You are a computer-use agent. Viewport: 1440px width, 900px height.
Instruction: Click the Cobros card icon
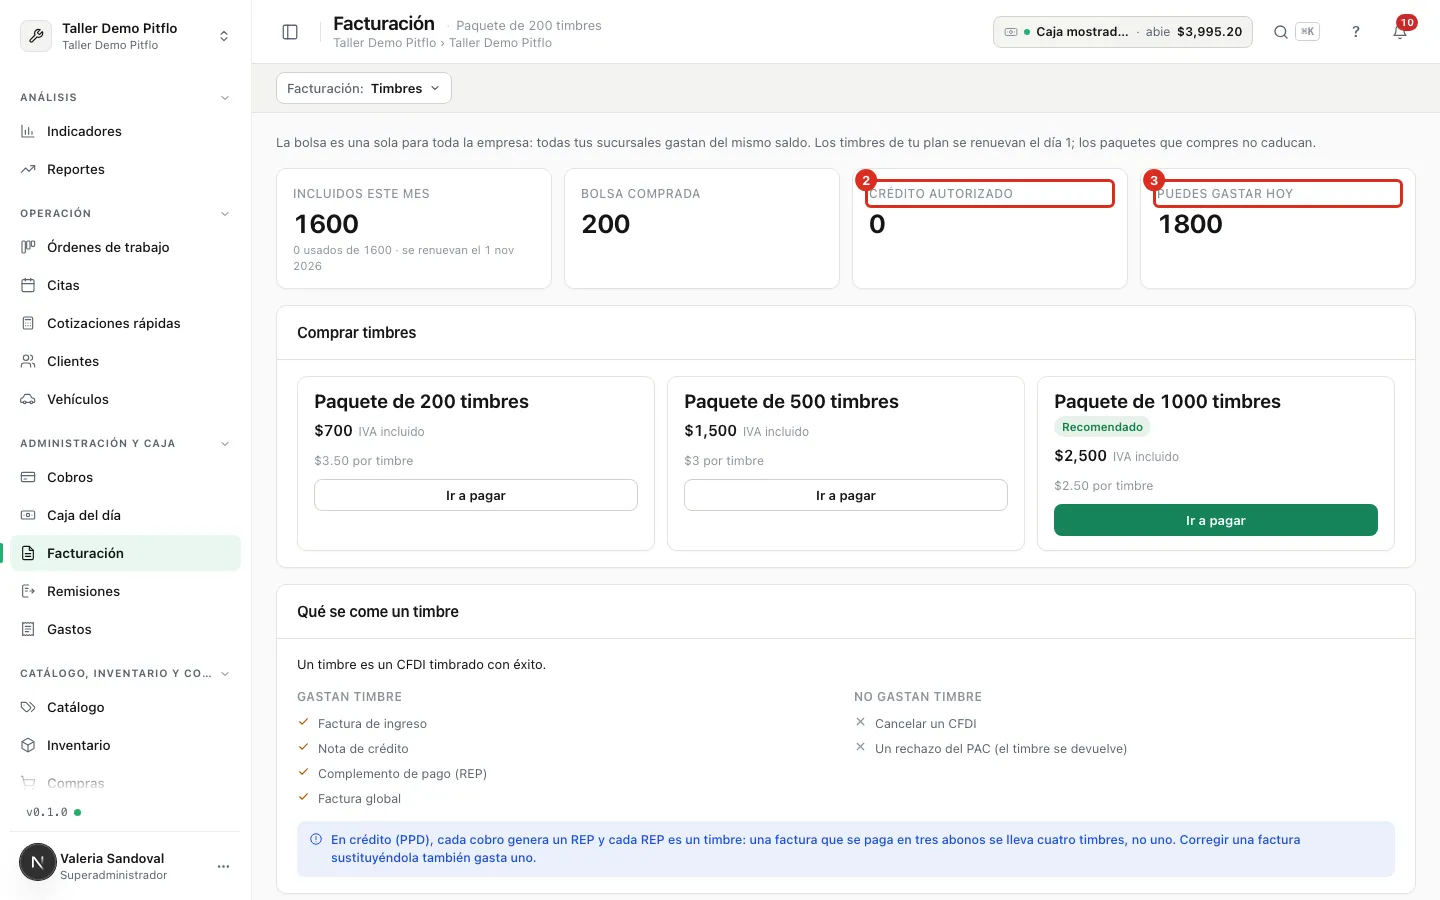click(x=28, y=477)
